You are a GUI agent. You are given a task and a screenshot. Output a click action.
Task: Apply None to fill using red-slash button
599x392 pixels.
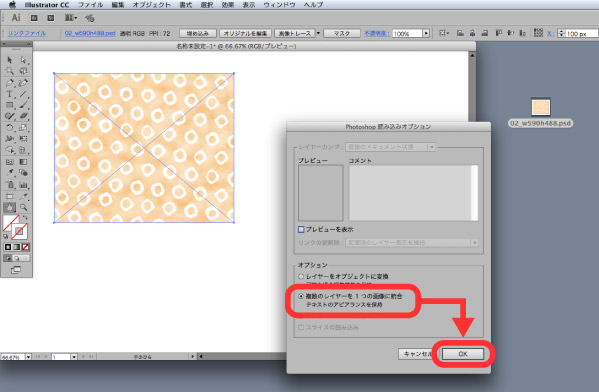click(x=25, y=247)
